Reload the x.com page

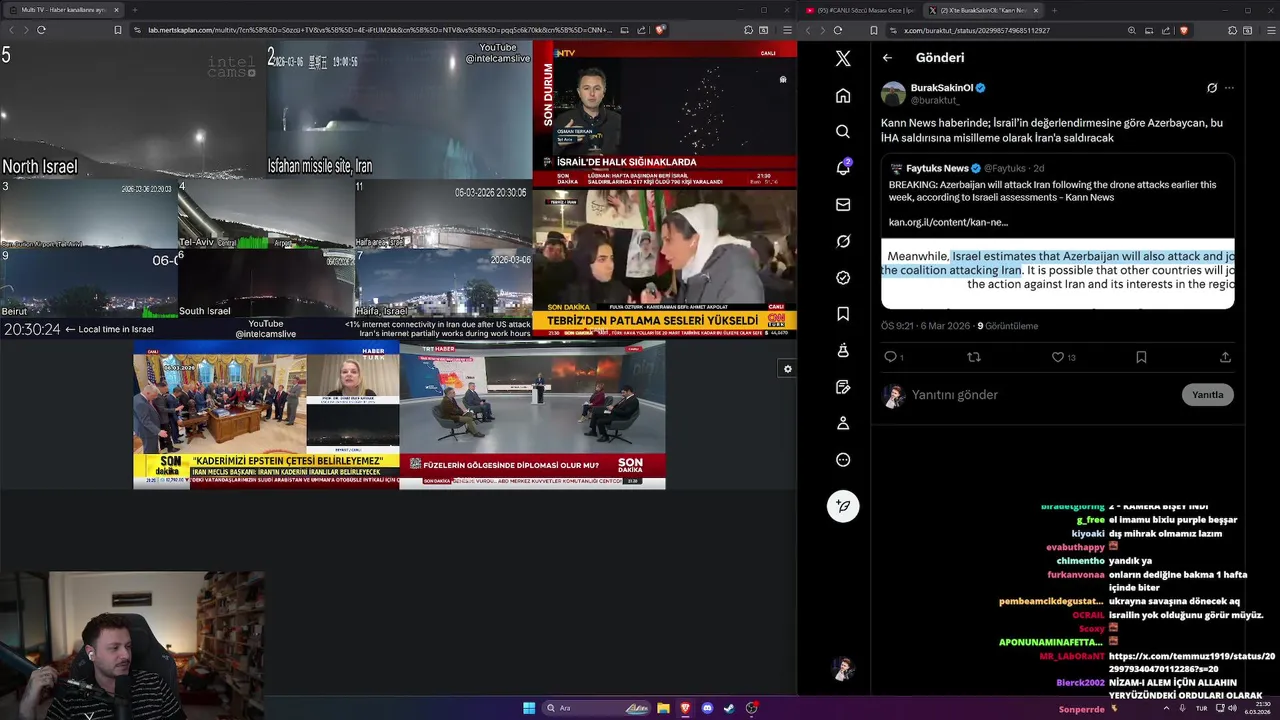click(838, 30)
